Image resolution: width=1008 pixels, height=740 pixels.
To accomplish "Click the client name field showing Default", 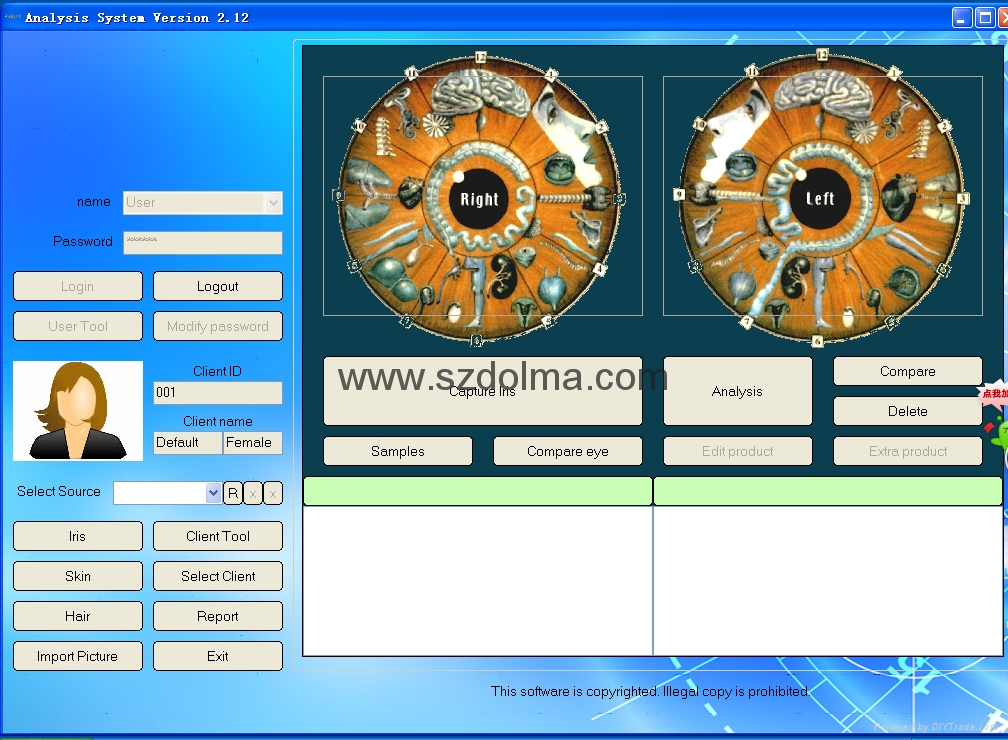I will tap(188, 442).
